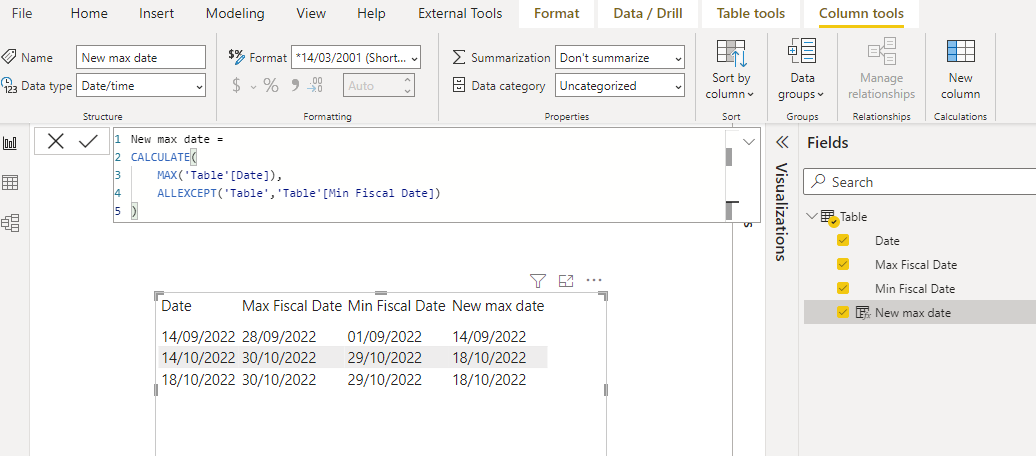The width and height of the screenshot is (1036, 456).
Task: Click the thousands separator comma icon
Action: [x=295, y=85]
